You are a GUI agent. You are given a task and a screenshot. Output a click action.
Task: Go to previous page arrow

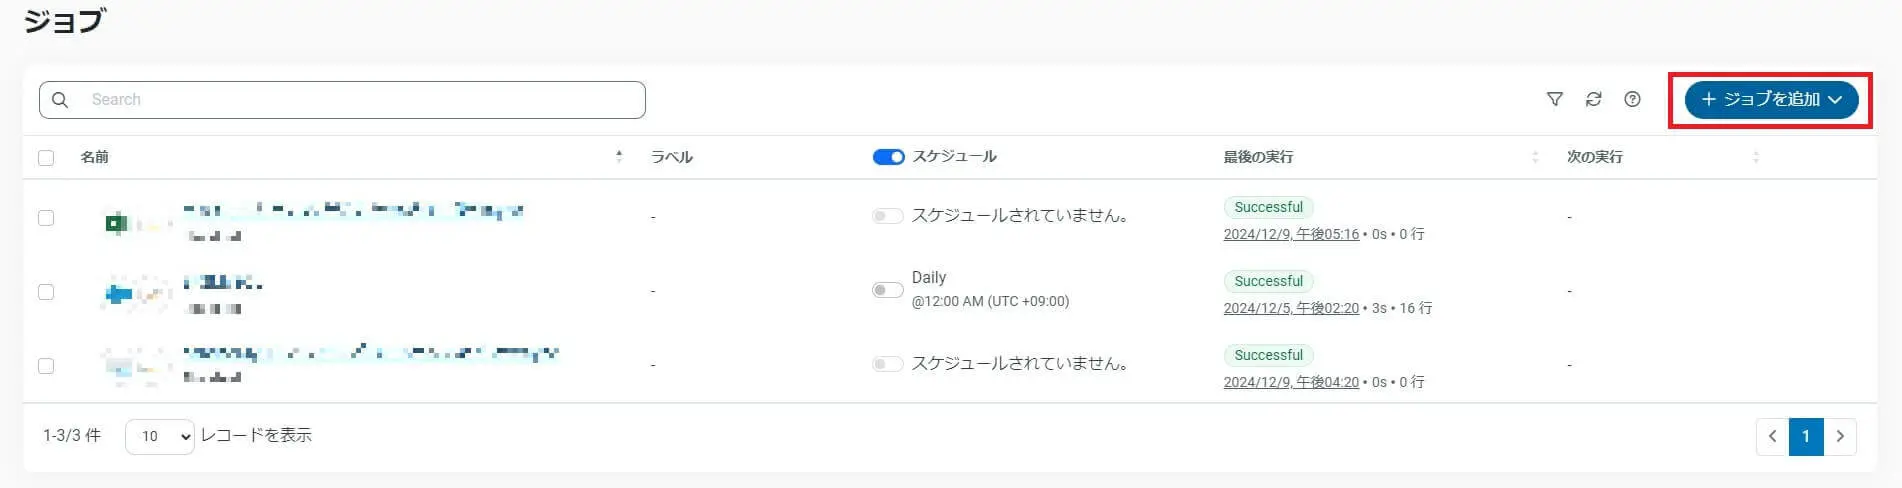1772,436
